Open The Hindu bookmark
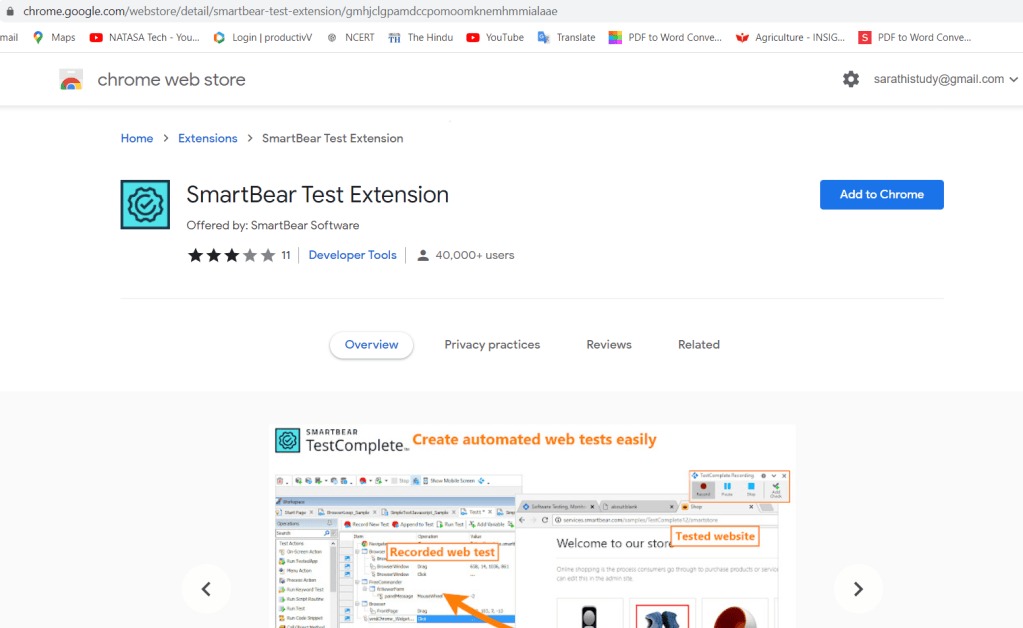The height and width of the screenshot is (628, 1023). pos(420,37)
